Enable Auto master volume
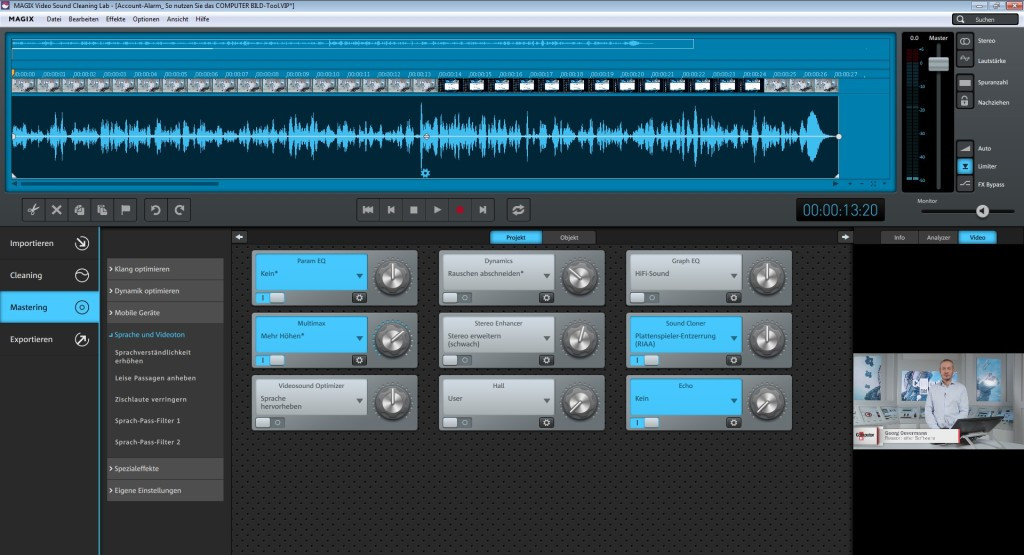 point(965,148)
